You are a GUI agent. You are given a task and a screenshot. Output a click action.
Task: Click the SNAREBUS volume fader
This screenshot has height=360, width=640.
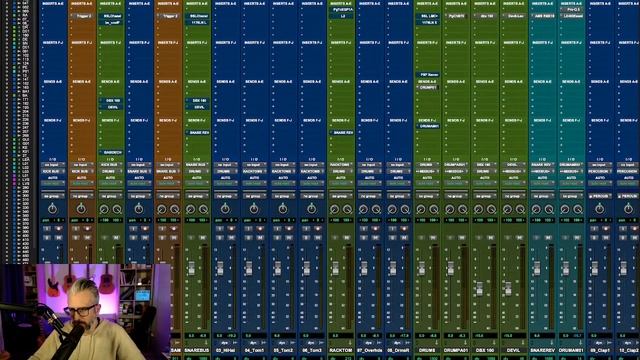tap(191, 268)
